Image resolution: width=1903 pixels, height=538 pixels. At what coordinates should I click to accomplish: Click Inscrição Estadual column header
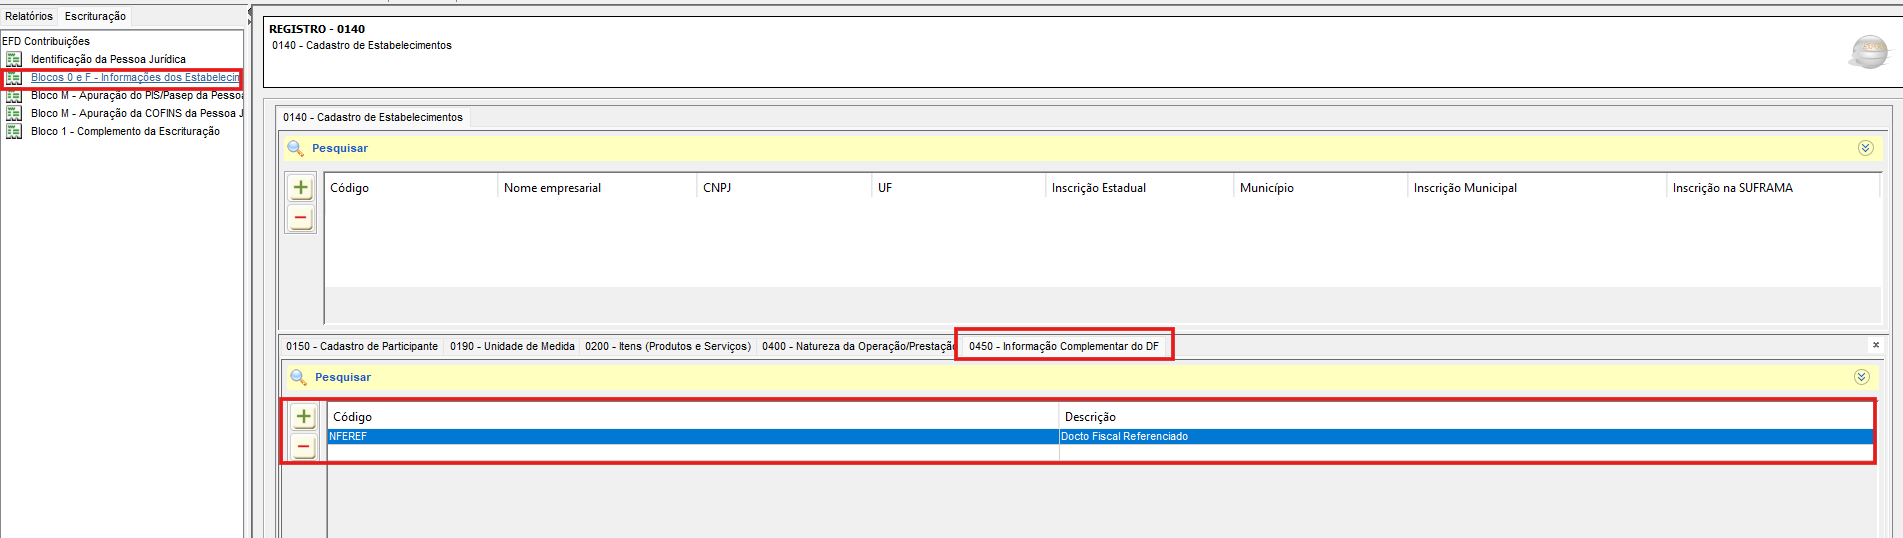coord(1139,187)
